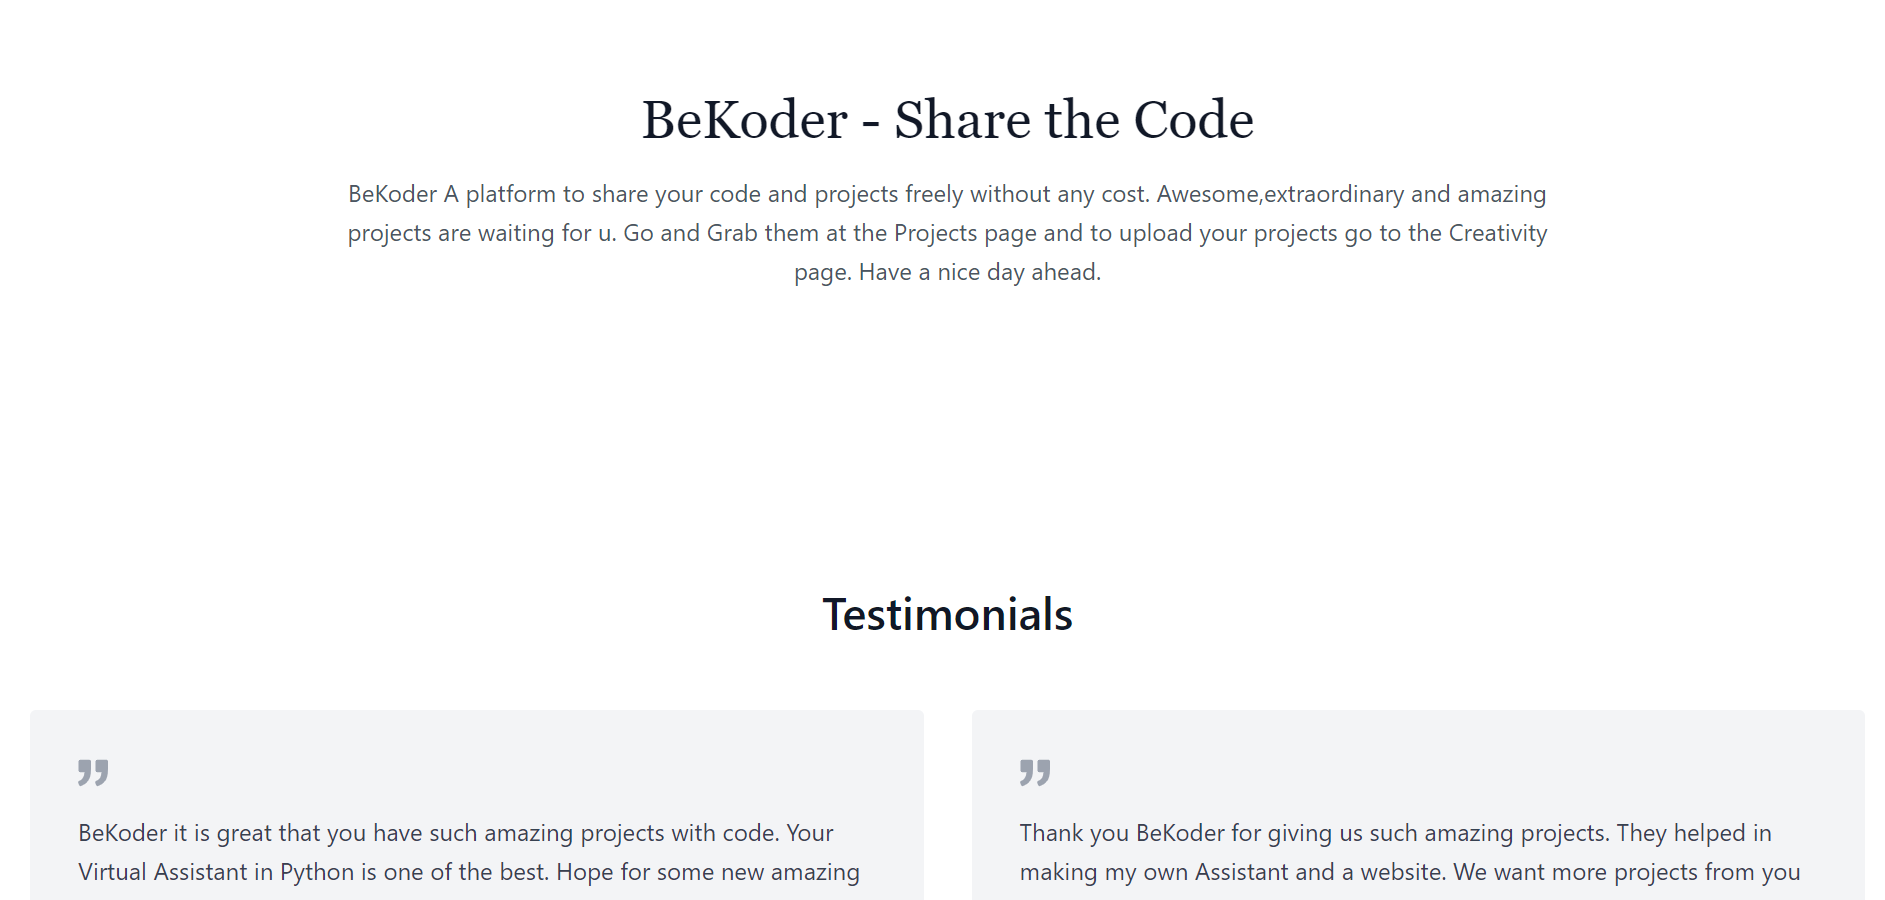
Task: Click "We want more projects from you" text
Action: 1627,872
